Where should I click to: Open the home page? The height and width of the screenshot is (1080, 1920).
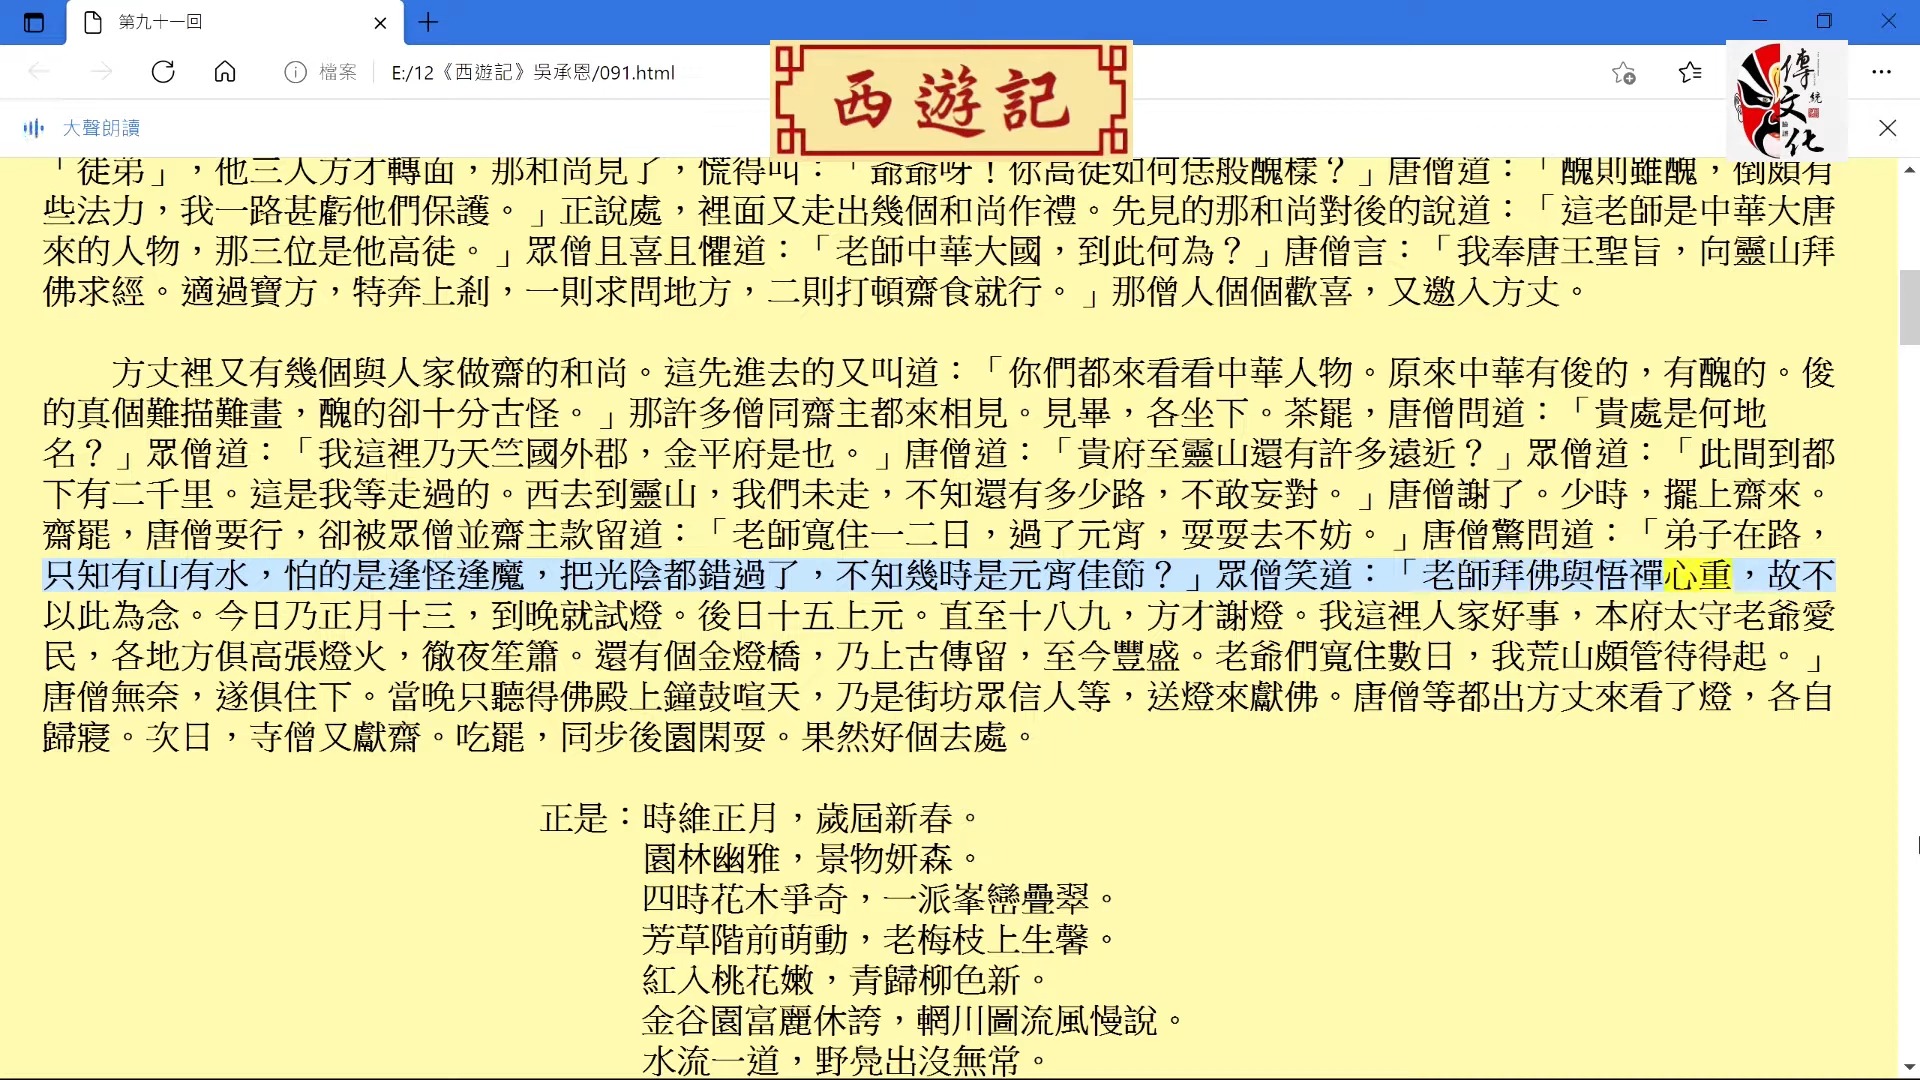[225, 72]
